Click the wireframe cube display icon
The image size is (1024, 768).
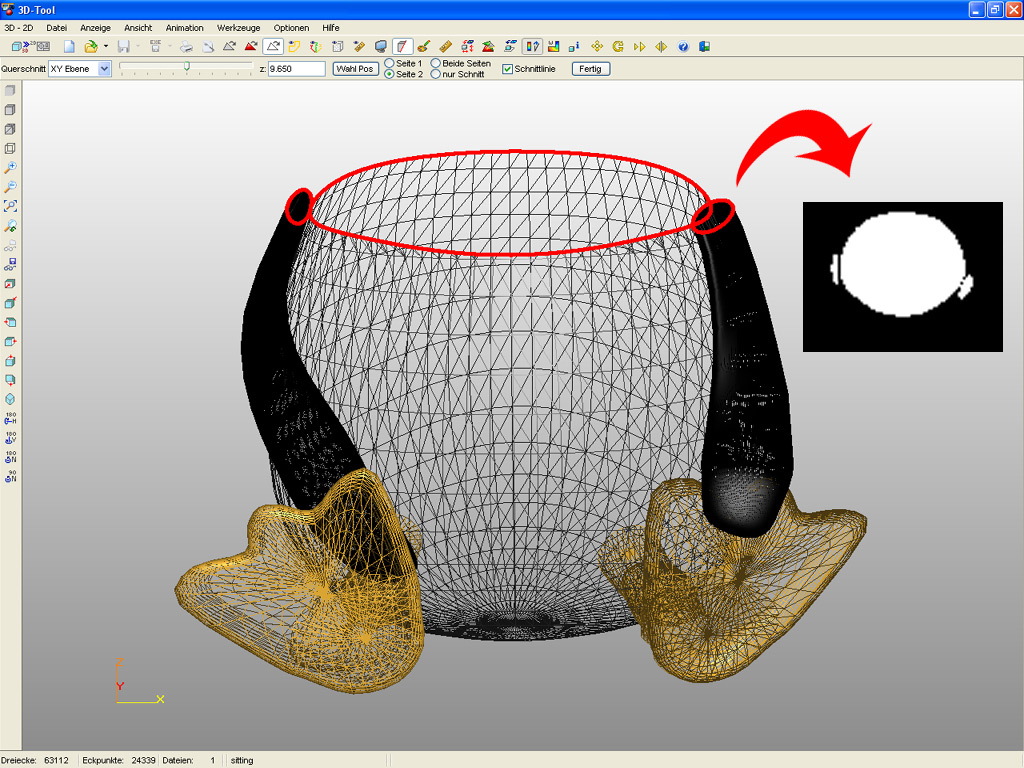(x=10, y=148)
